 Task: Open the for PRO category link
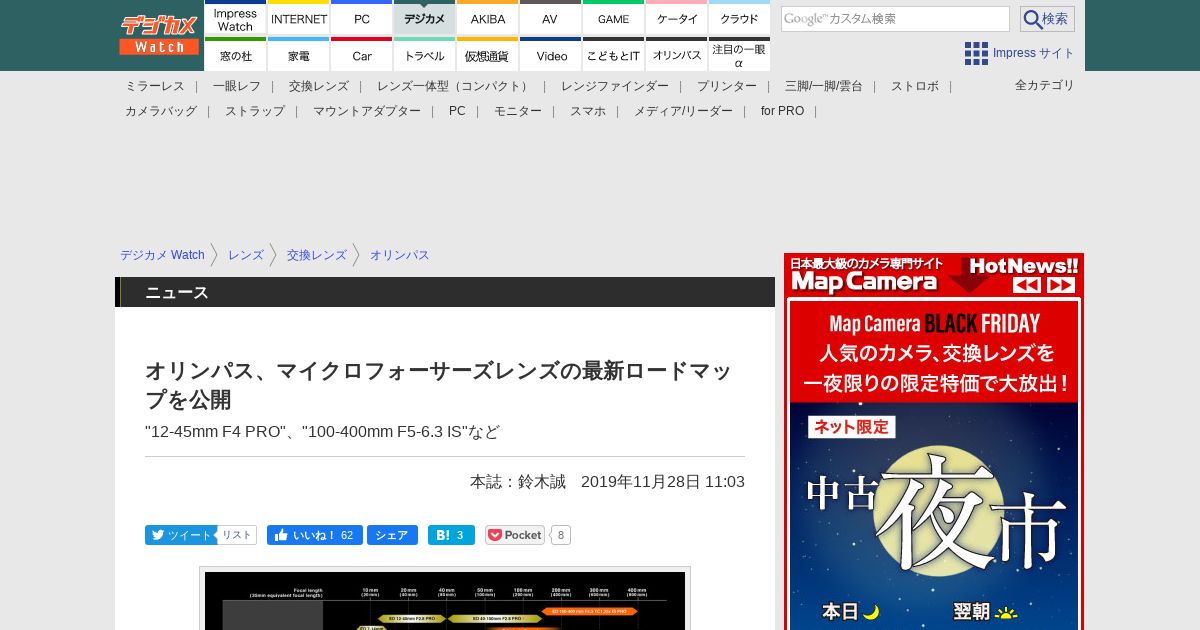[782, 111]
